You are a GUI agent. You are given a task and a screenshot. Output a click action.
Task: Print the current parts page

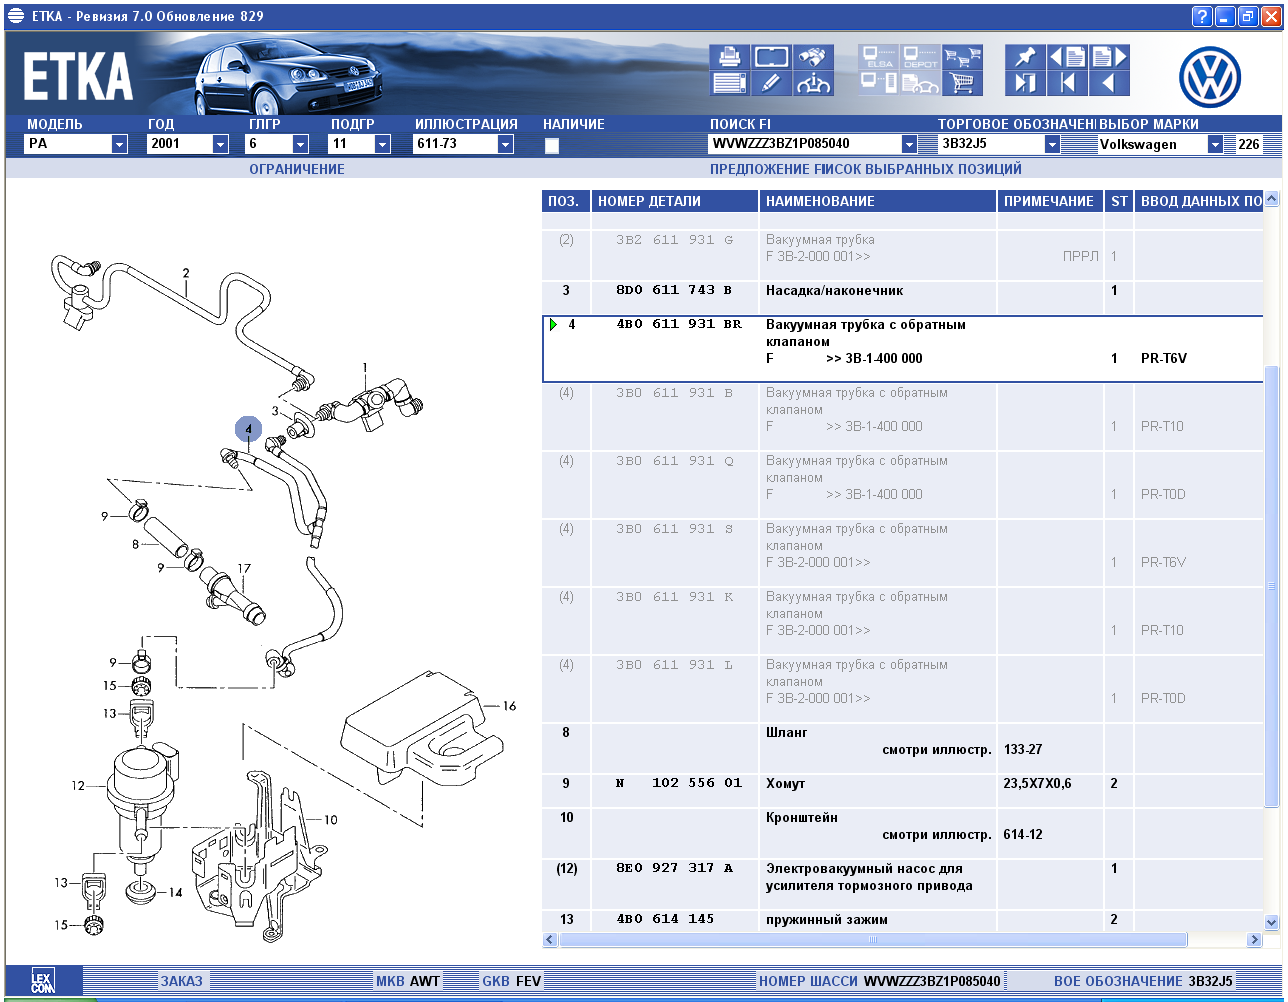(729, 57)
